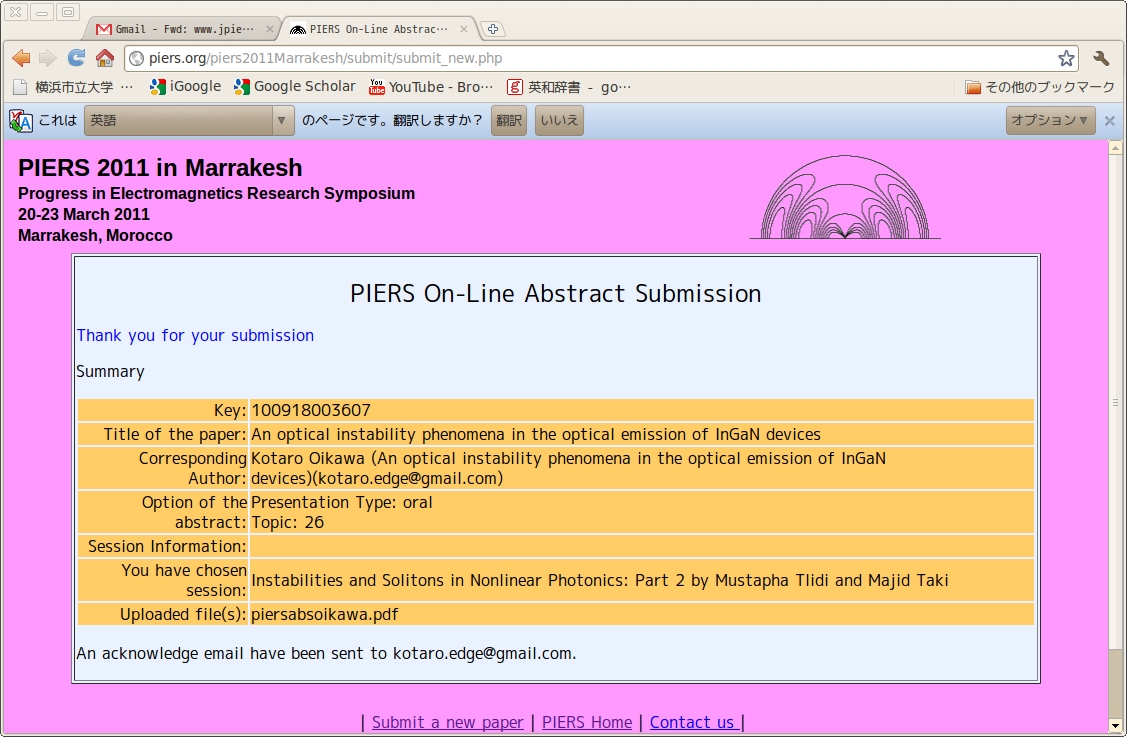Close the translation bar
Viewport: 1127px width, 737px height.
[x=1109, y=121]
